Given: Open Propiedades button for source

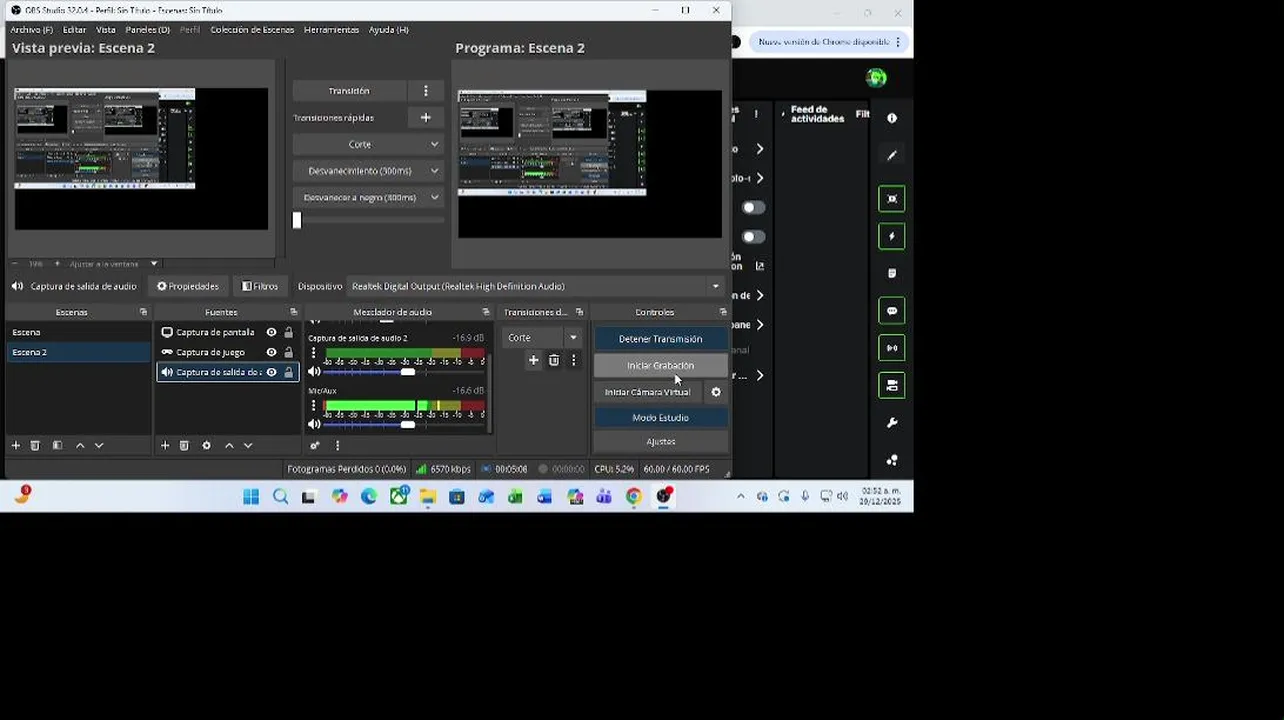Looking at the screenshot, I should tap(187, 286).
